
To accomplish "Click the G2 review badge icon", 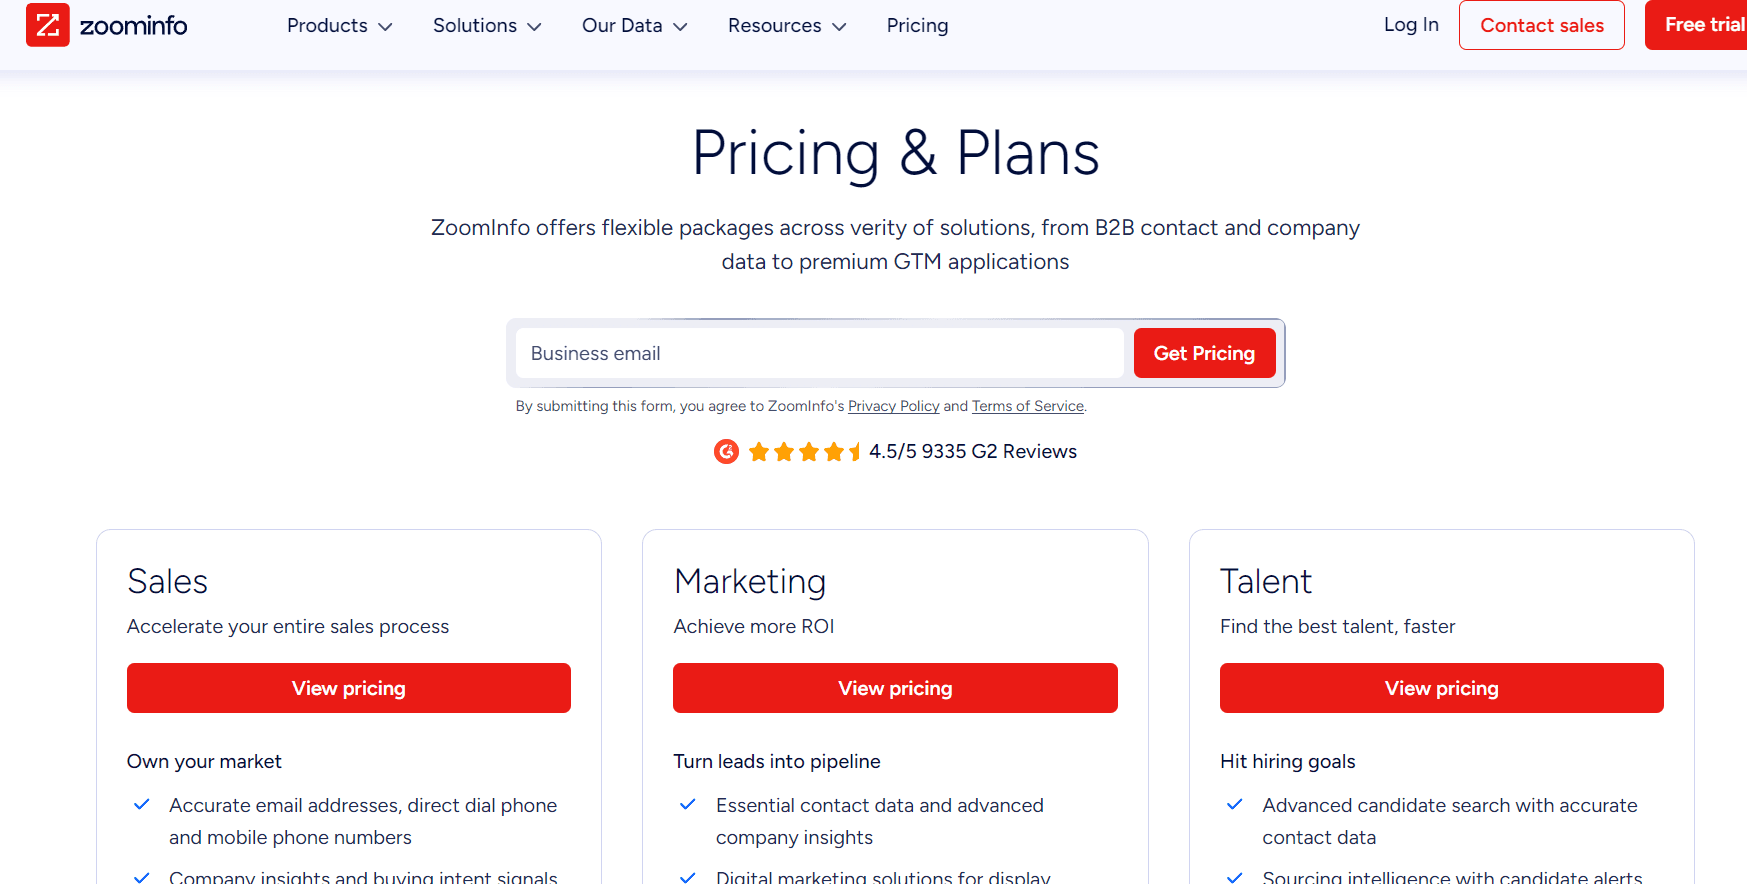I will pos(726,451).
